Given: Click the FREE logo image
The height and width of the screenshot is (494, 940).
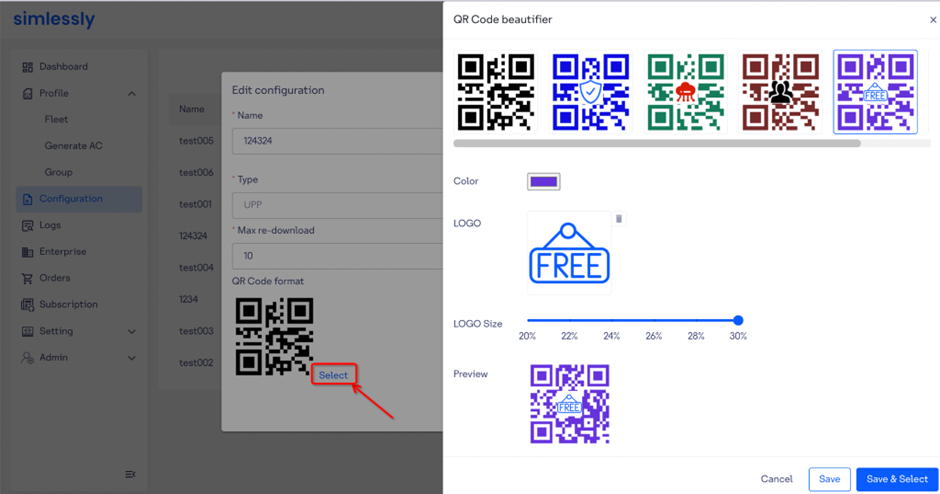Looking at the screenshot, I should (569, 253).
